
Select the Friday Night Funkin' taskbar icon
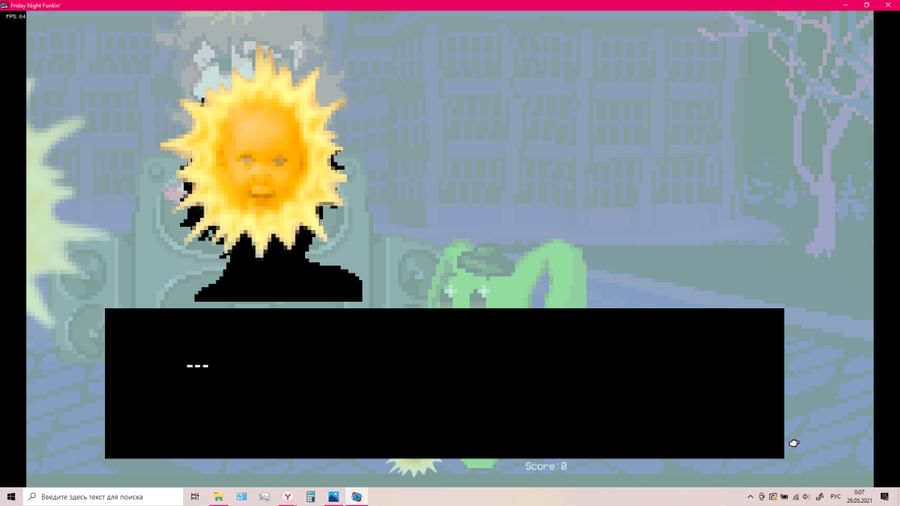356,497
